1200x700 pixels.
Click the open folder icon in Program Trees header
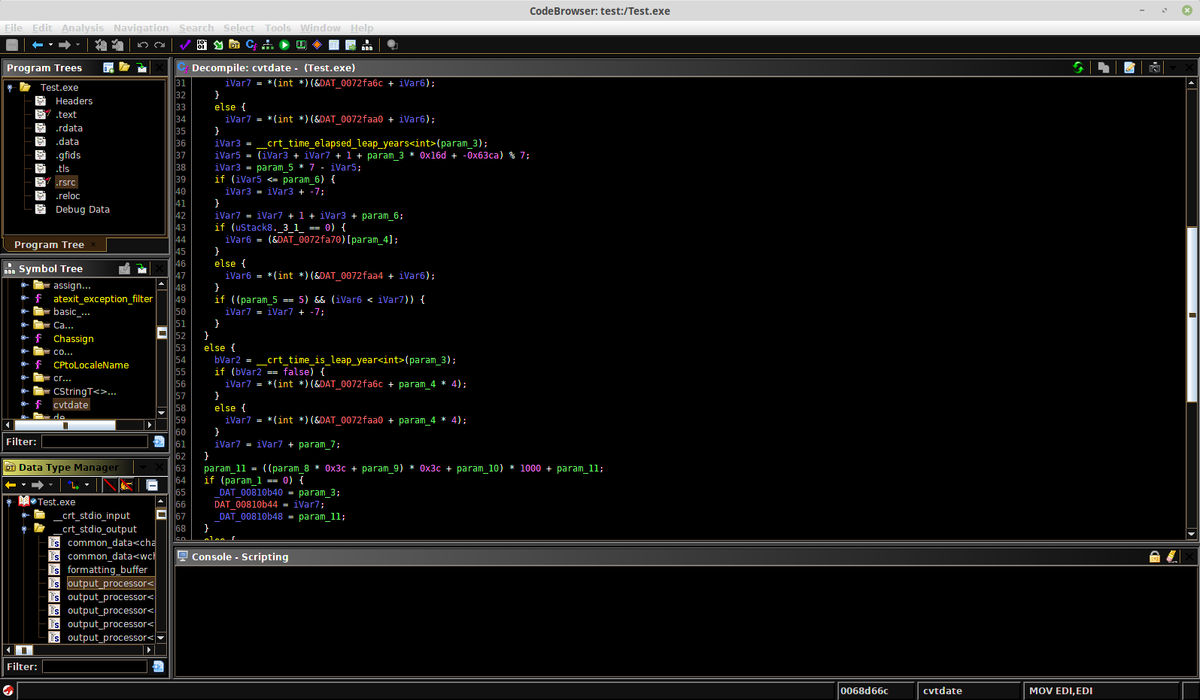pyautogui.click(x=124, y=67)
